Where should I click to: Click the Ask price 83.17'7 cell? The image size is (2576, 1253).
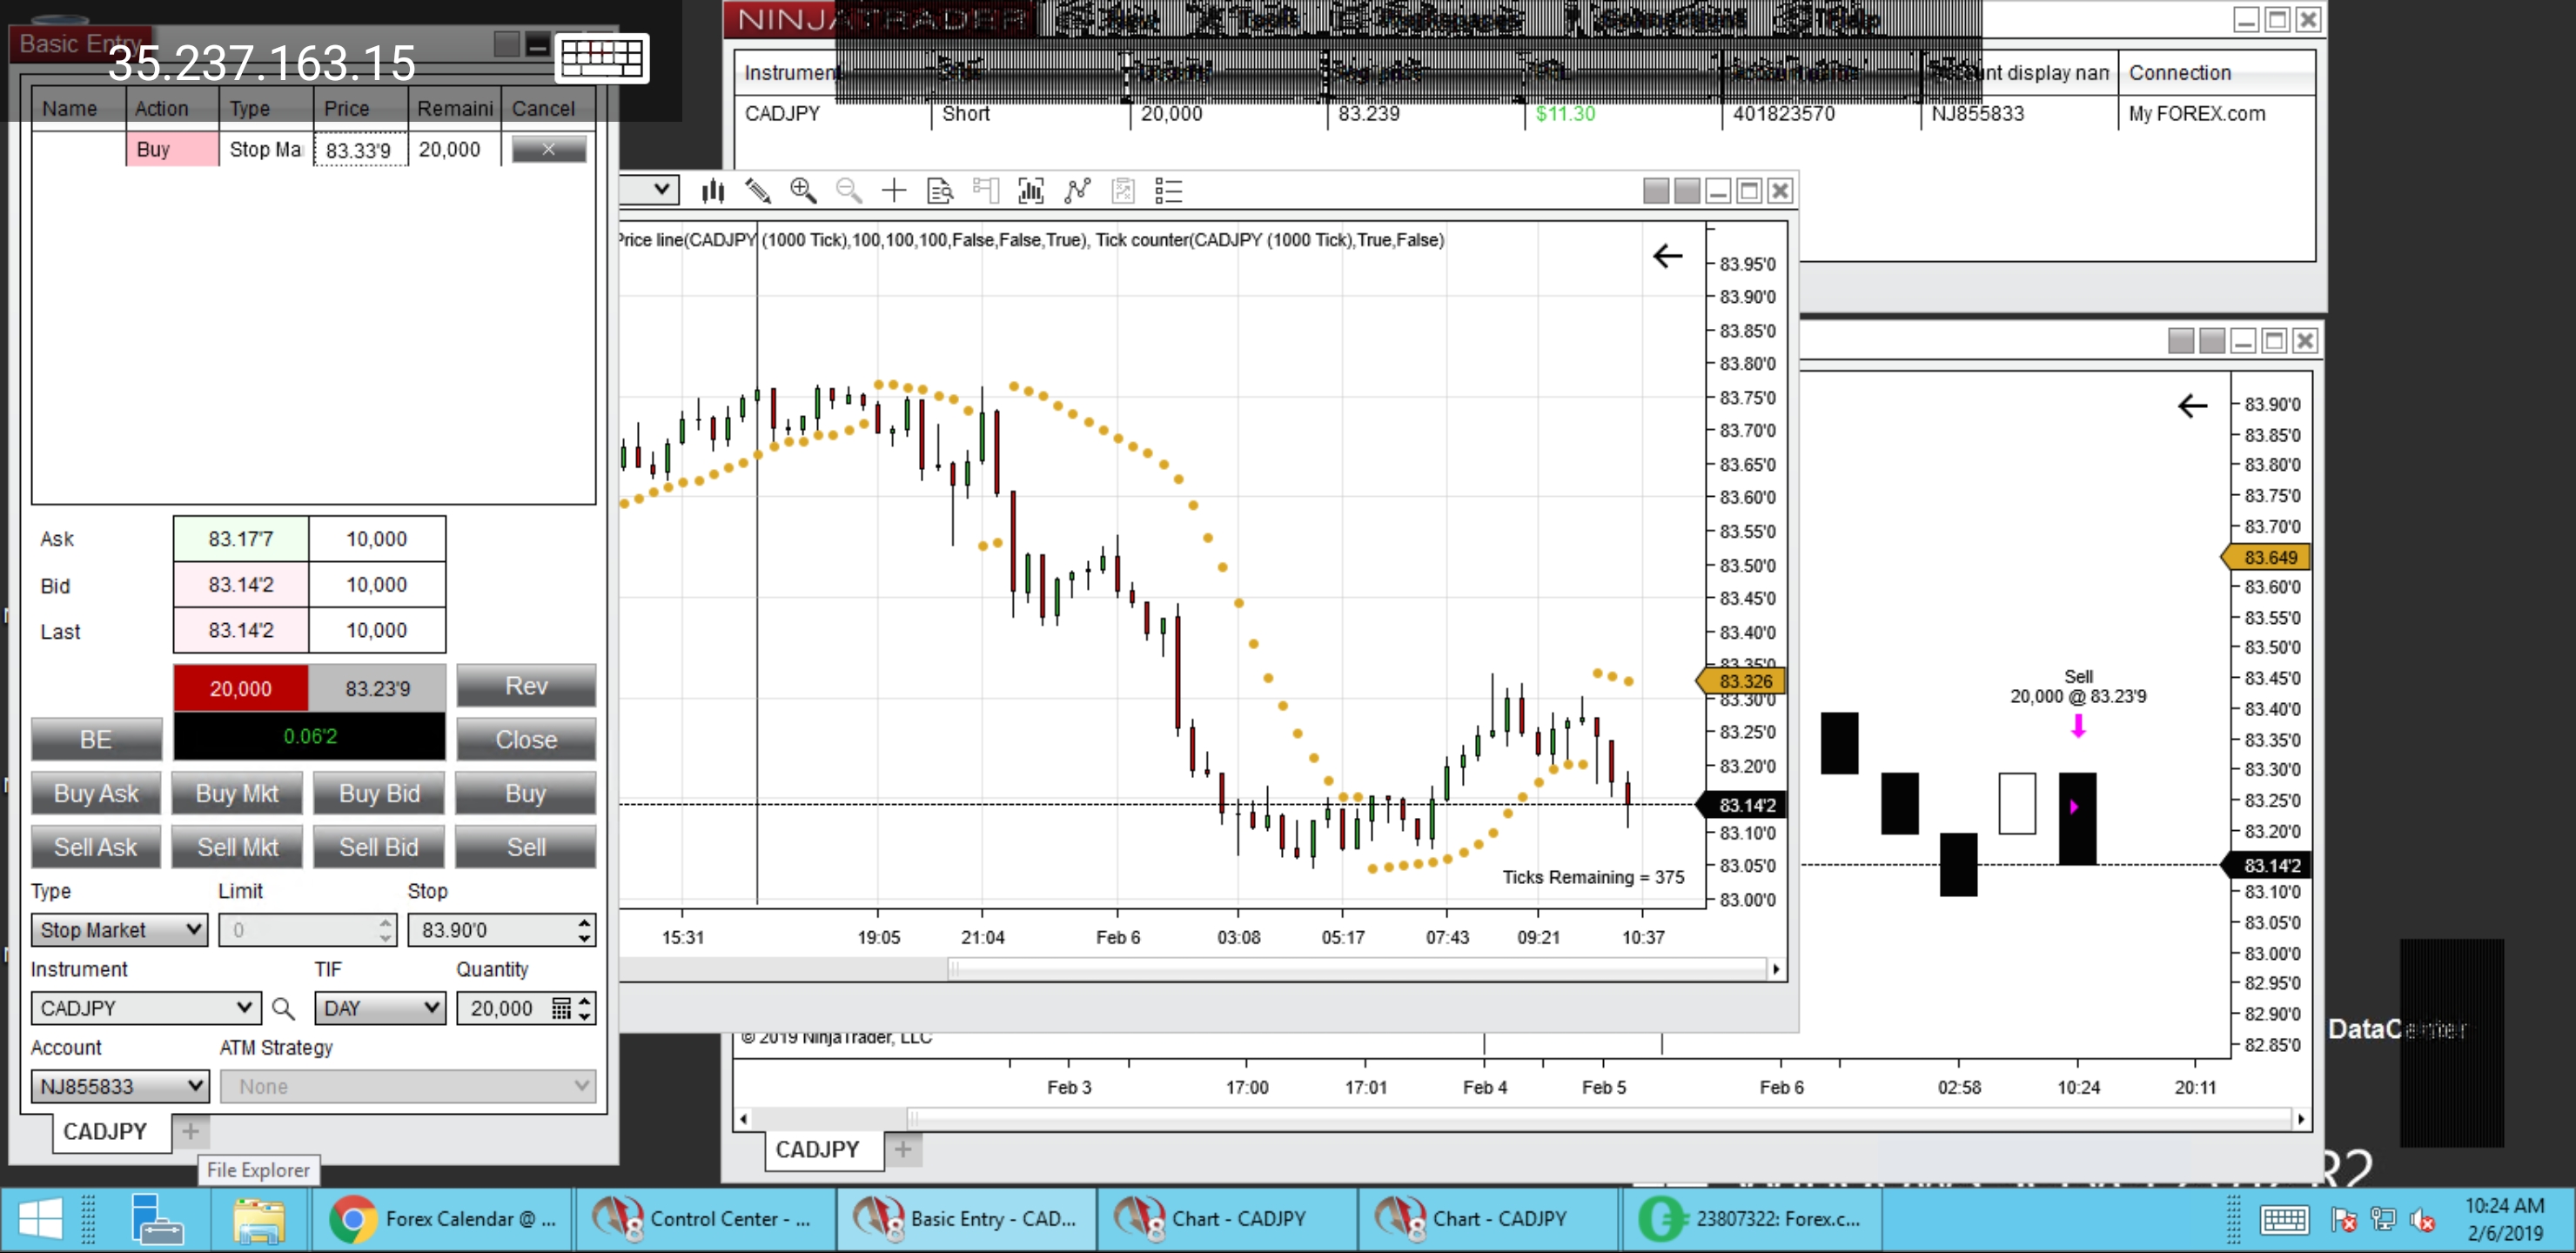coord(240,539)
